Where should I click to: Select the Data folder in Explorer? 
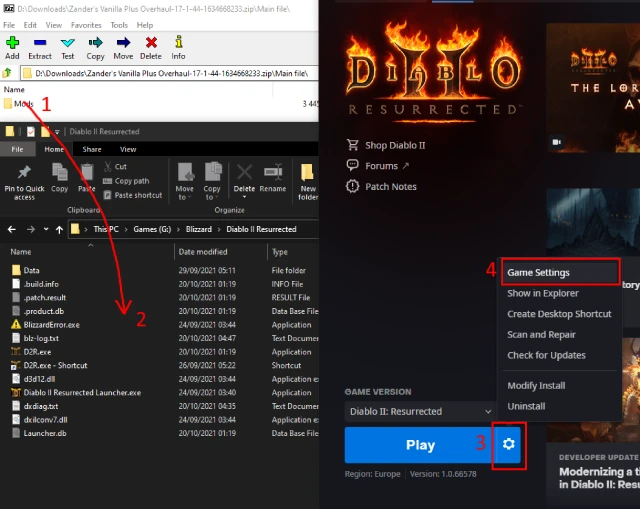coord(31,270)
